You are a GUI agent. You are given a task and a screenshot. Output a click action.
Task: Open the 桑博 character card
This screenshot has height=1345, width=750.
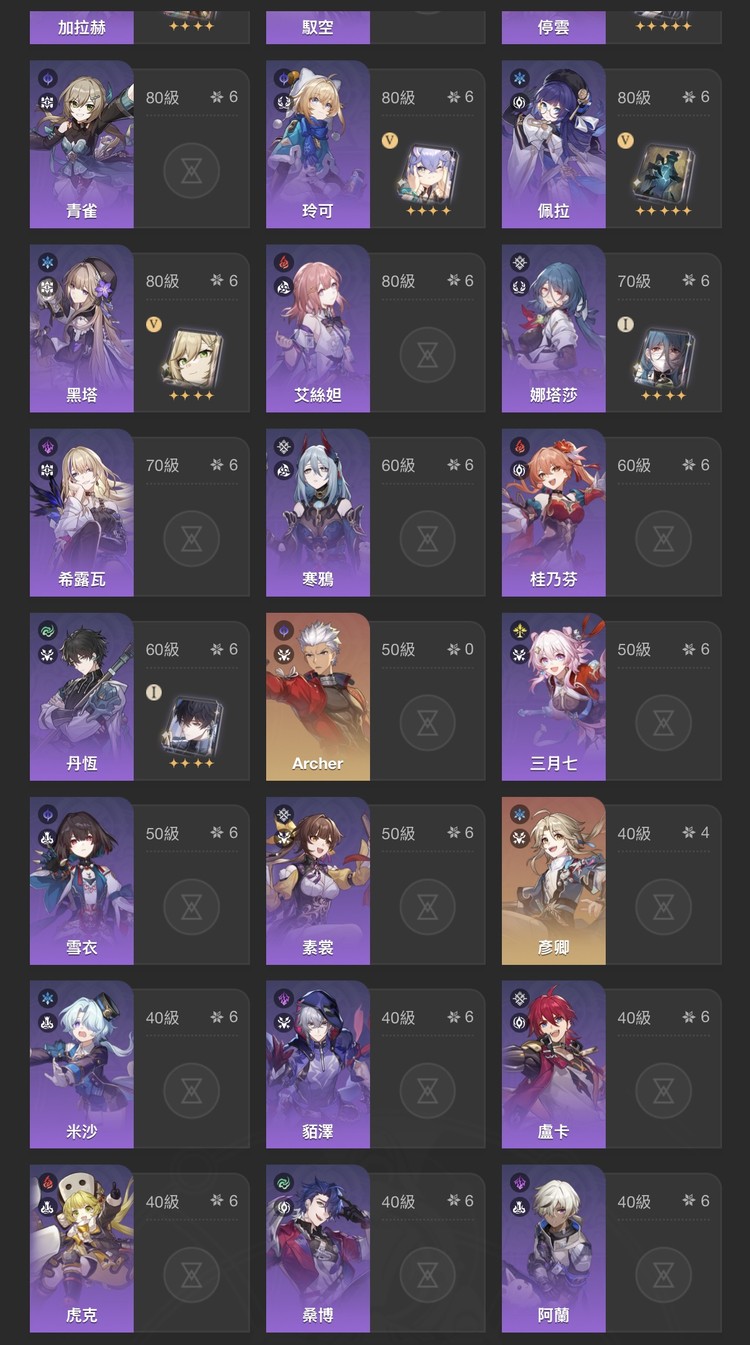318,1248
